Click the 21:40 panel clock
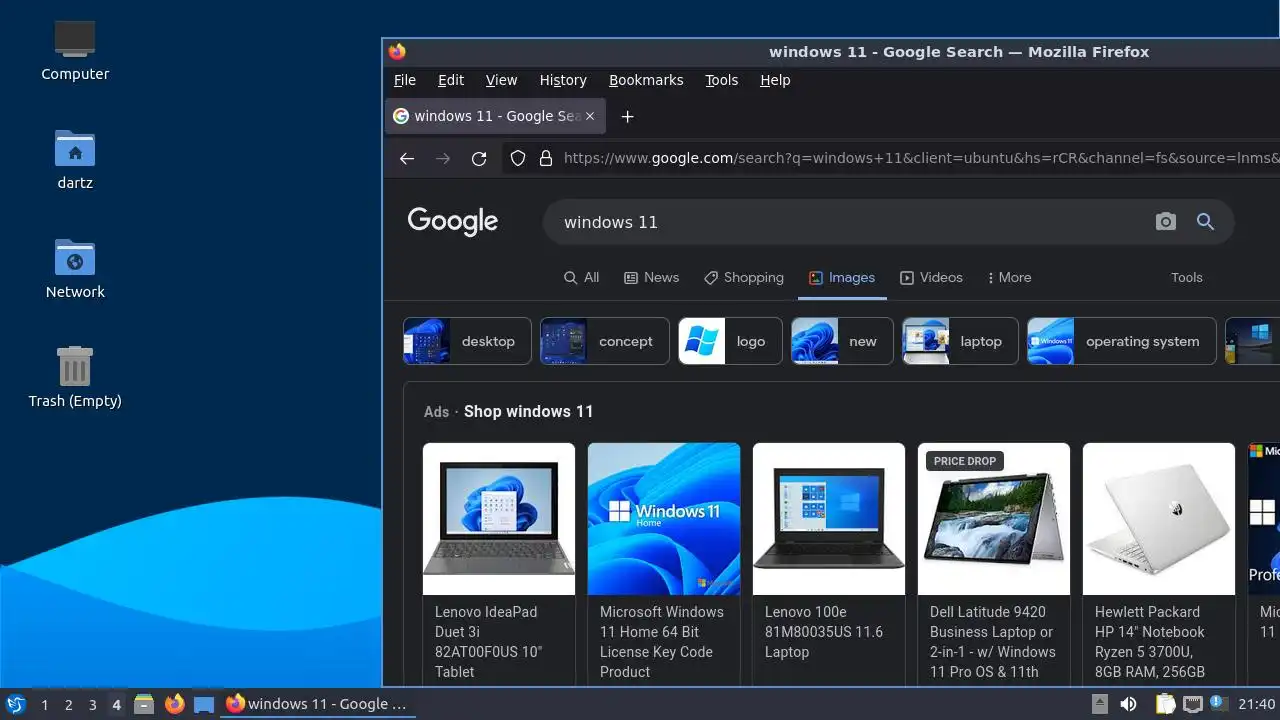This screenshot has width=1280, height=720. tap(1256, 704)
